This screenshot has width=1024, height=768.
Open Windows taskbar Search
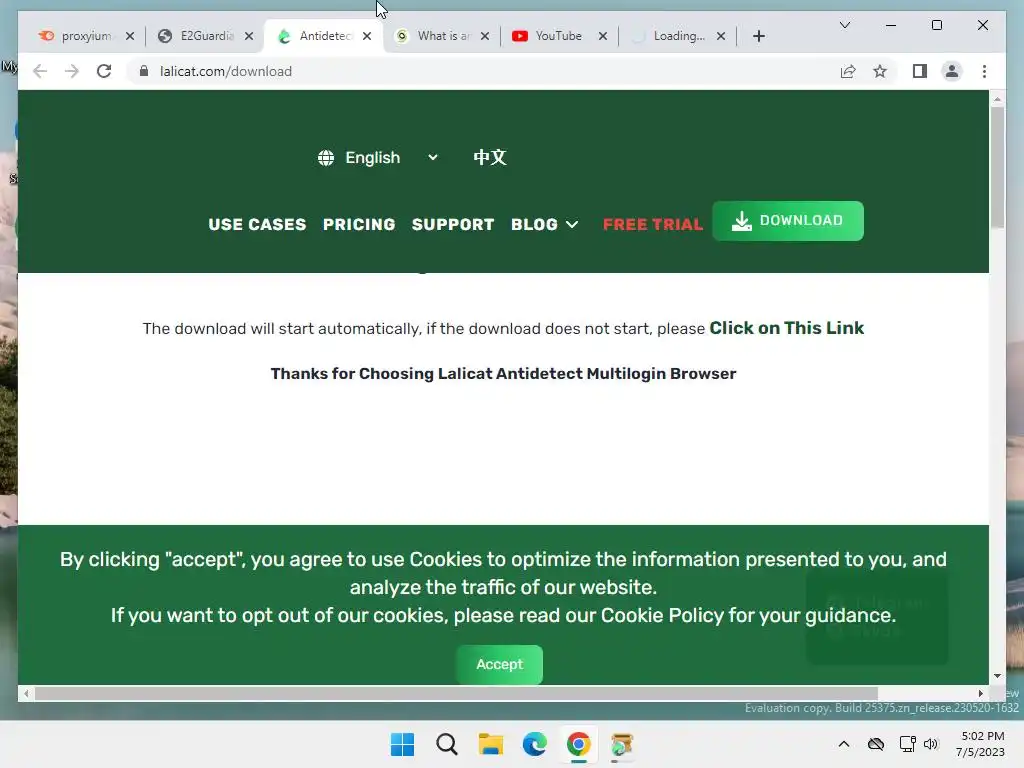(x=447, y=744)
